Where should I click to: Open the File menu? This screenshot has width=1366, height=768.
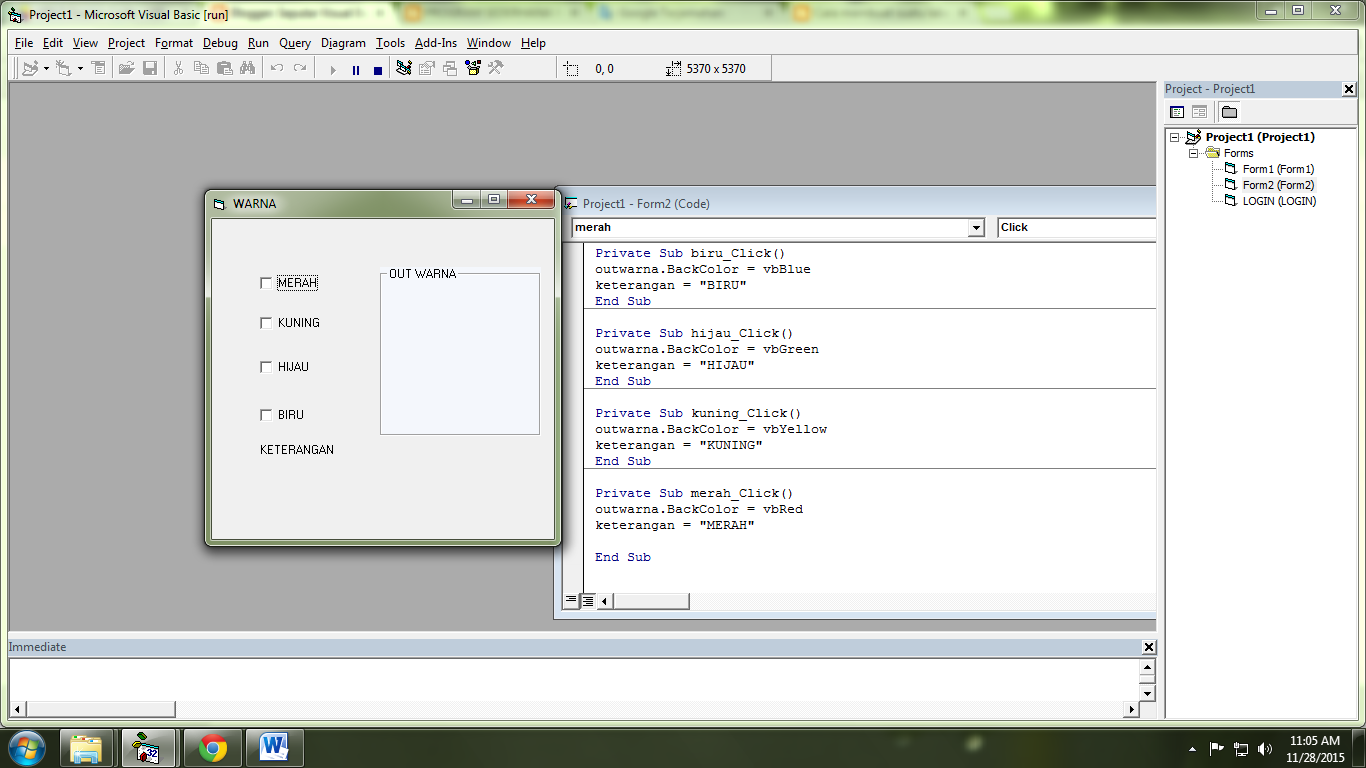point(24,43)
